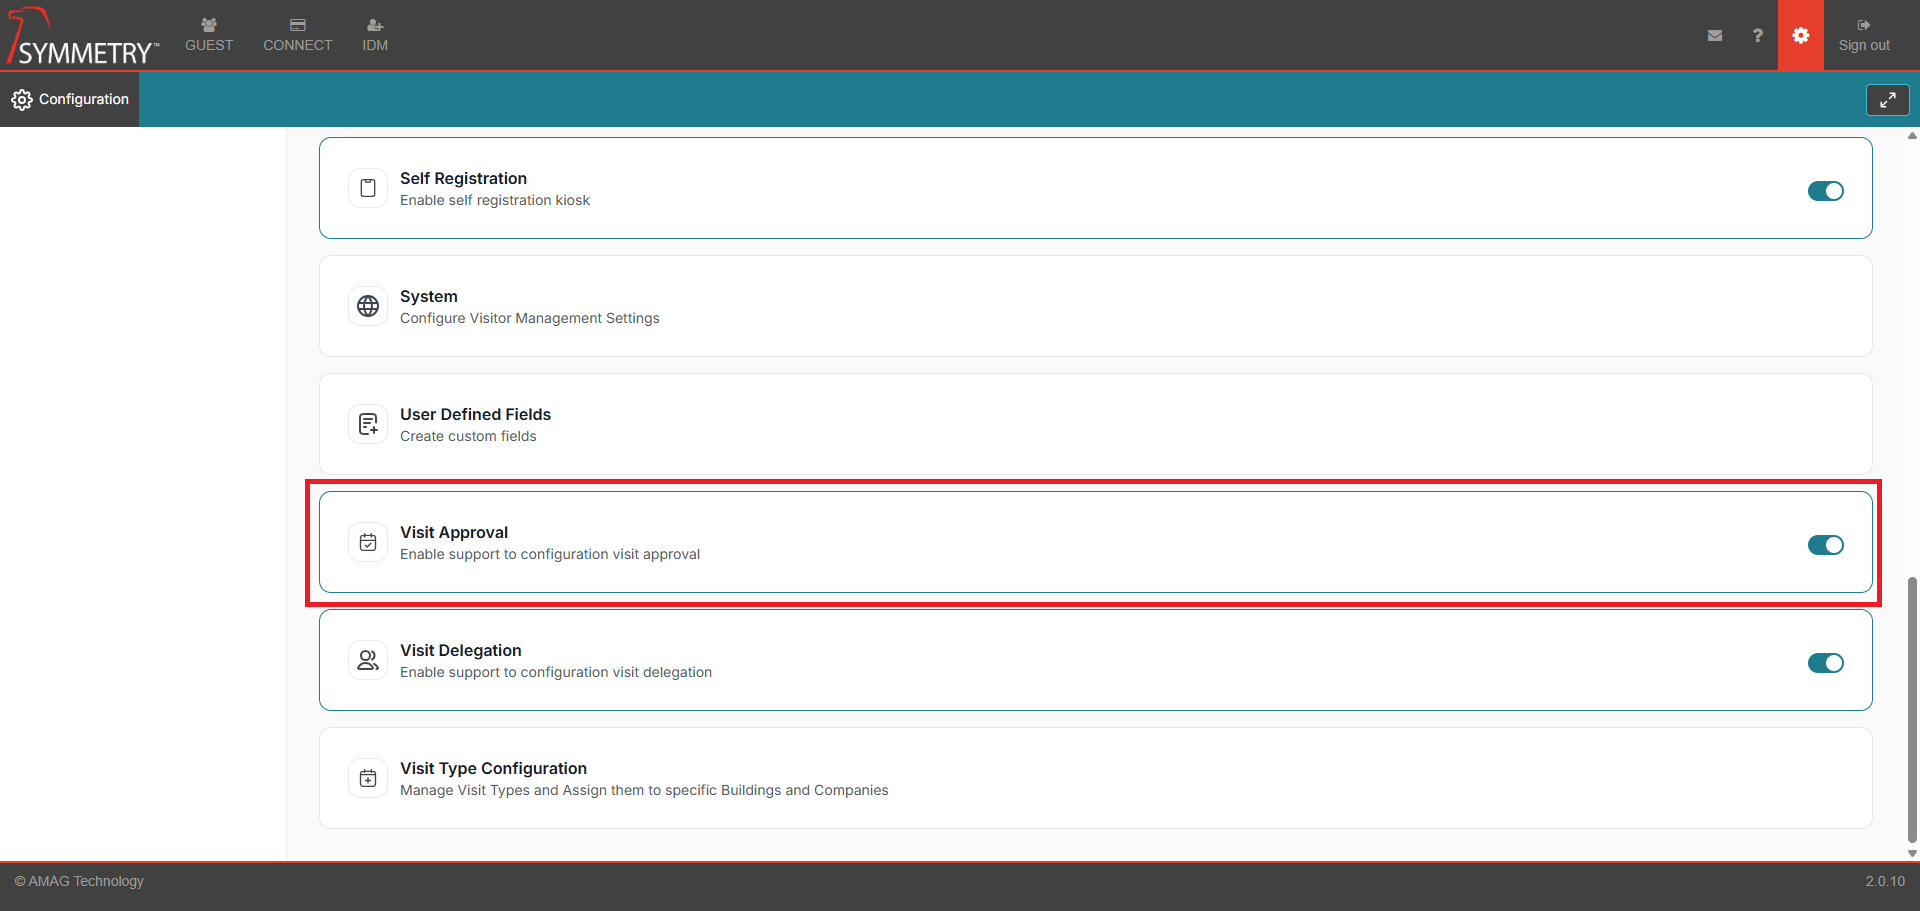Go to the IDM module
Viewport: 1920px width, 911px height.
[x=375, y=35]
